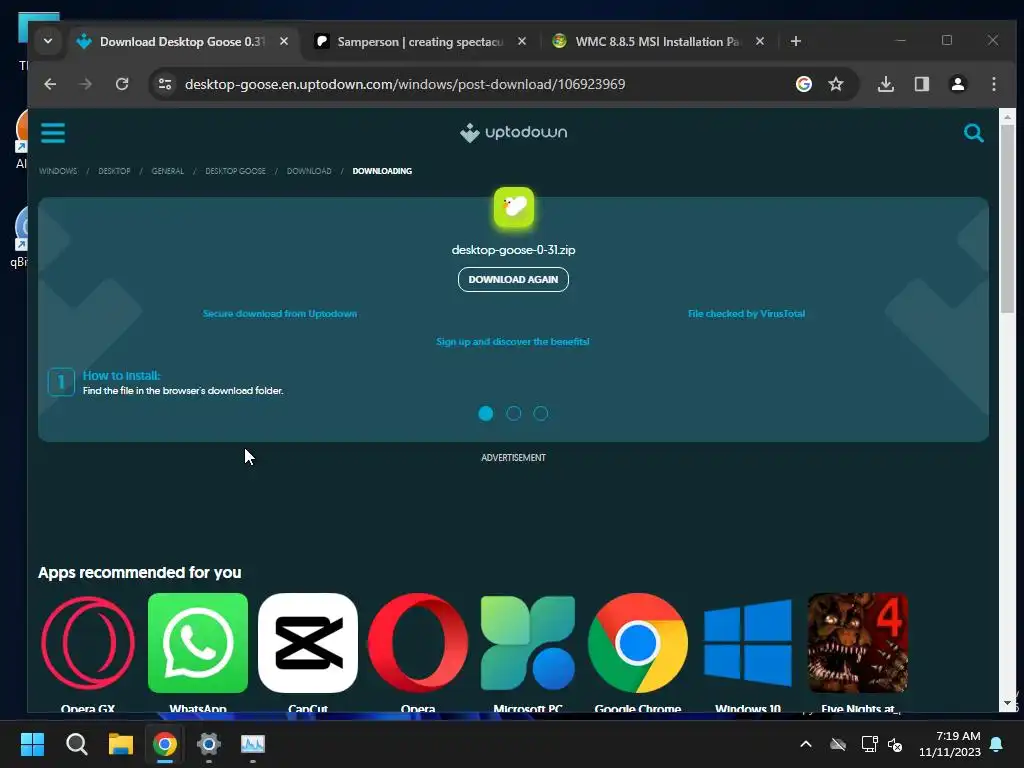Close the Download Desktop Goose tab
This screenshot has width=1024, height=768.
click(284, 41)
